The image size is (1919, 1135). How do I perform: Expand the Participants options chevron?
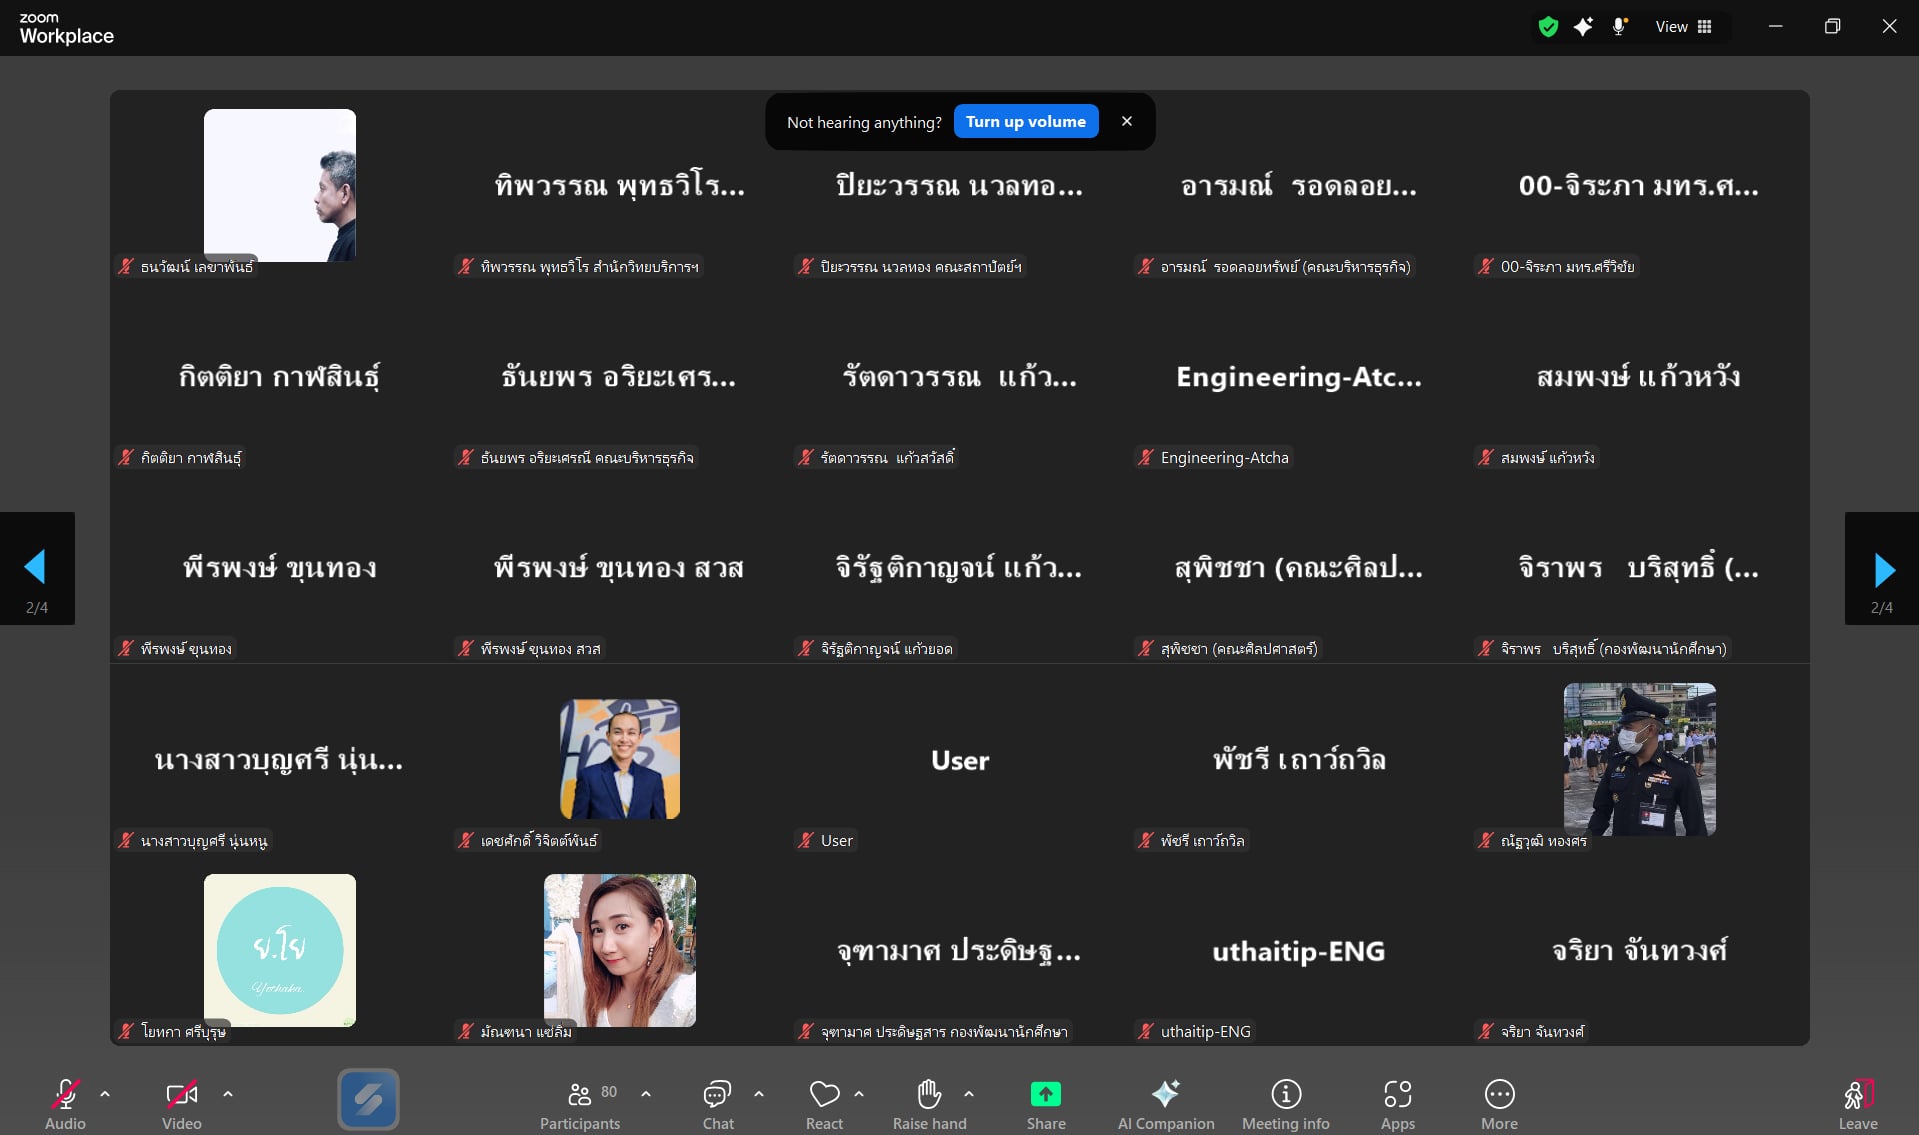click(646, 1094)
